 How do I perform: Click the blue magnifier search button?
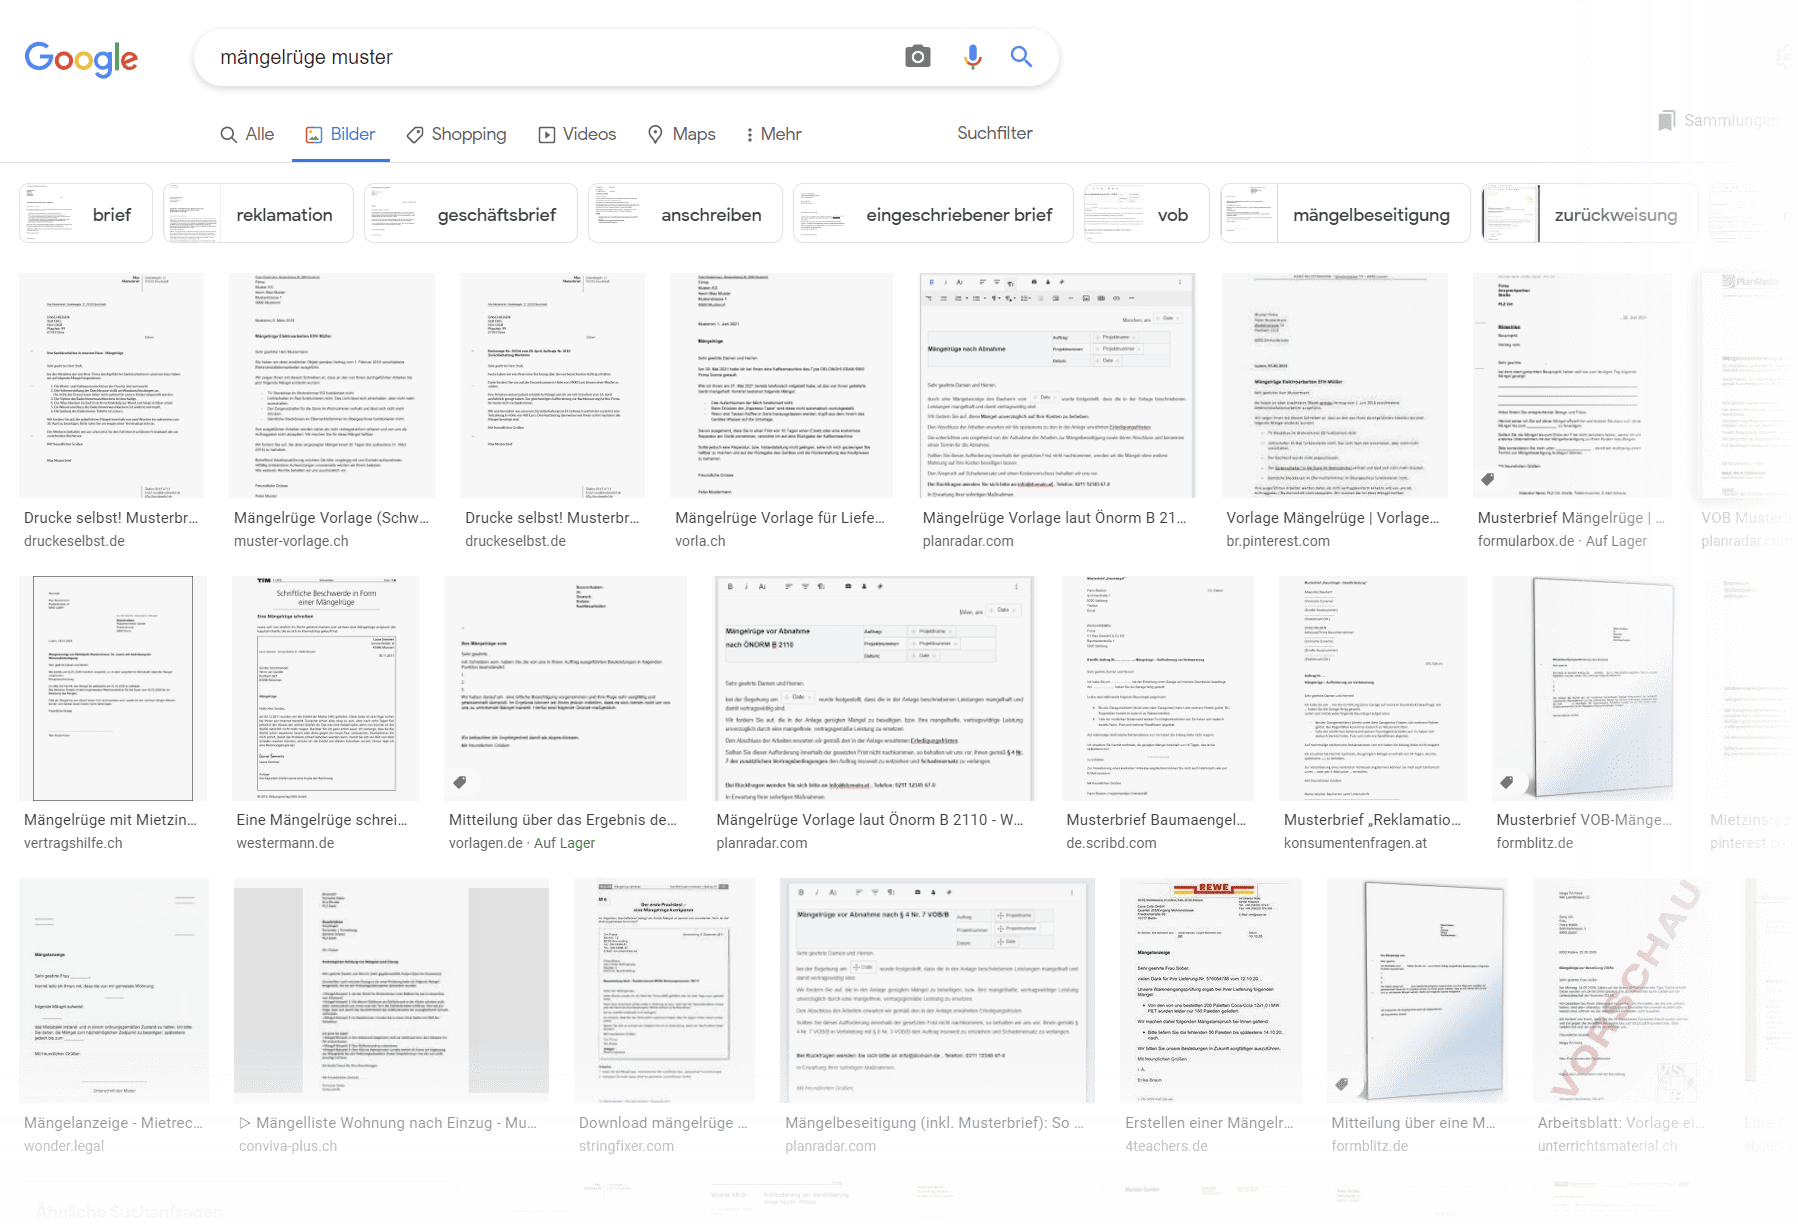(x=1021, y=57)
